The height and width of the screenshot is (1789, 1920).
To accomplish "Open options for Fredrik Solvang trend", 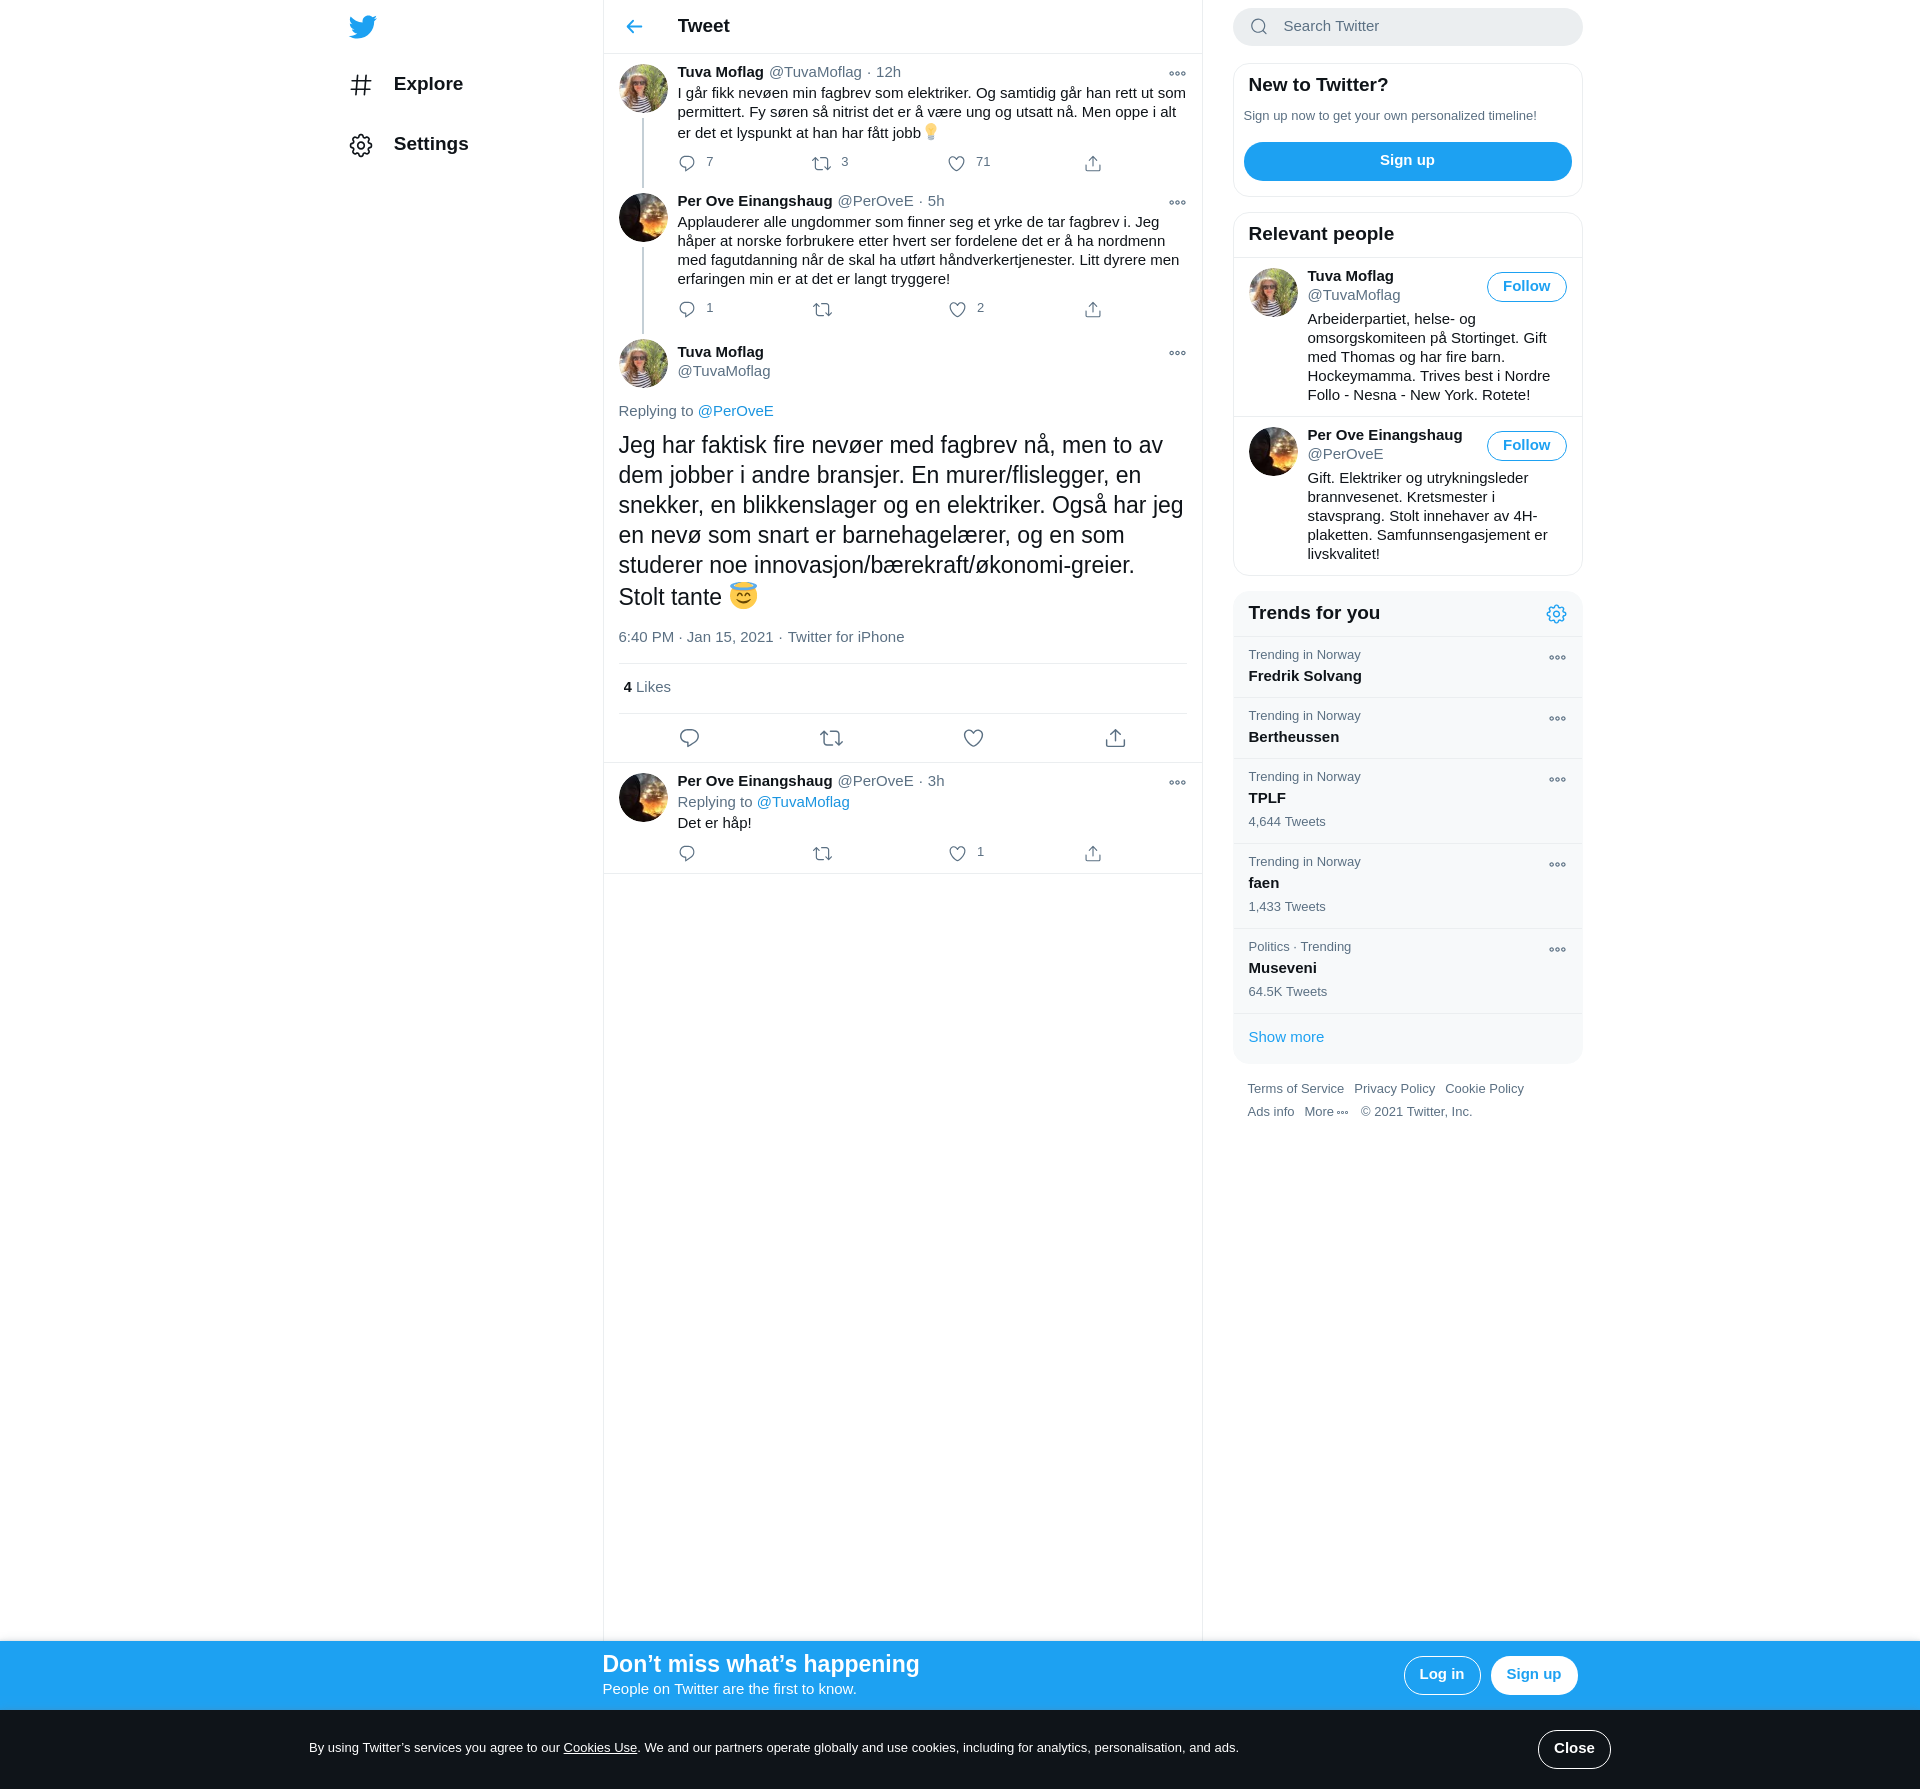I will (x=1557, y=658).
